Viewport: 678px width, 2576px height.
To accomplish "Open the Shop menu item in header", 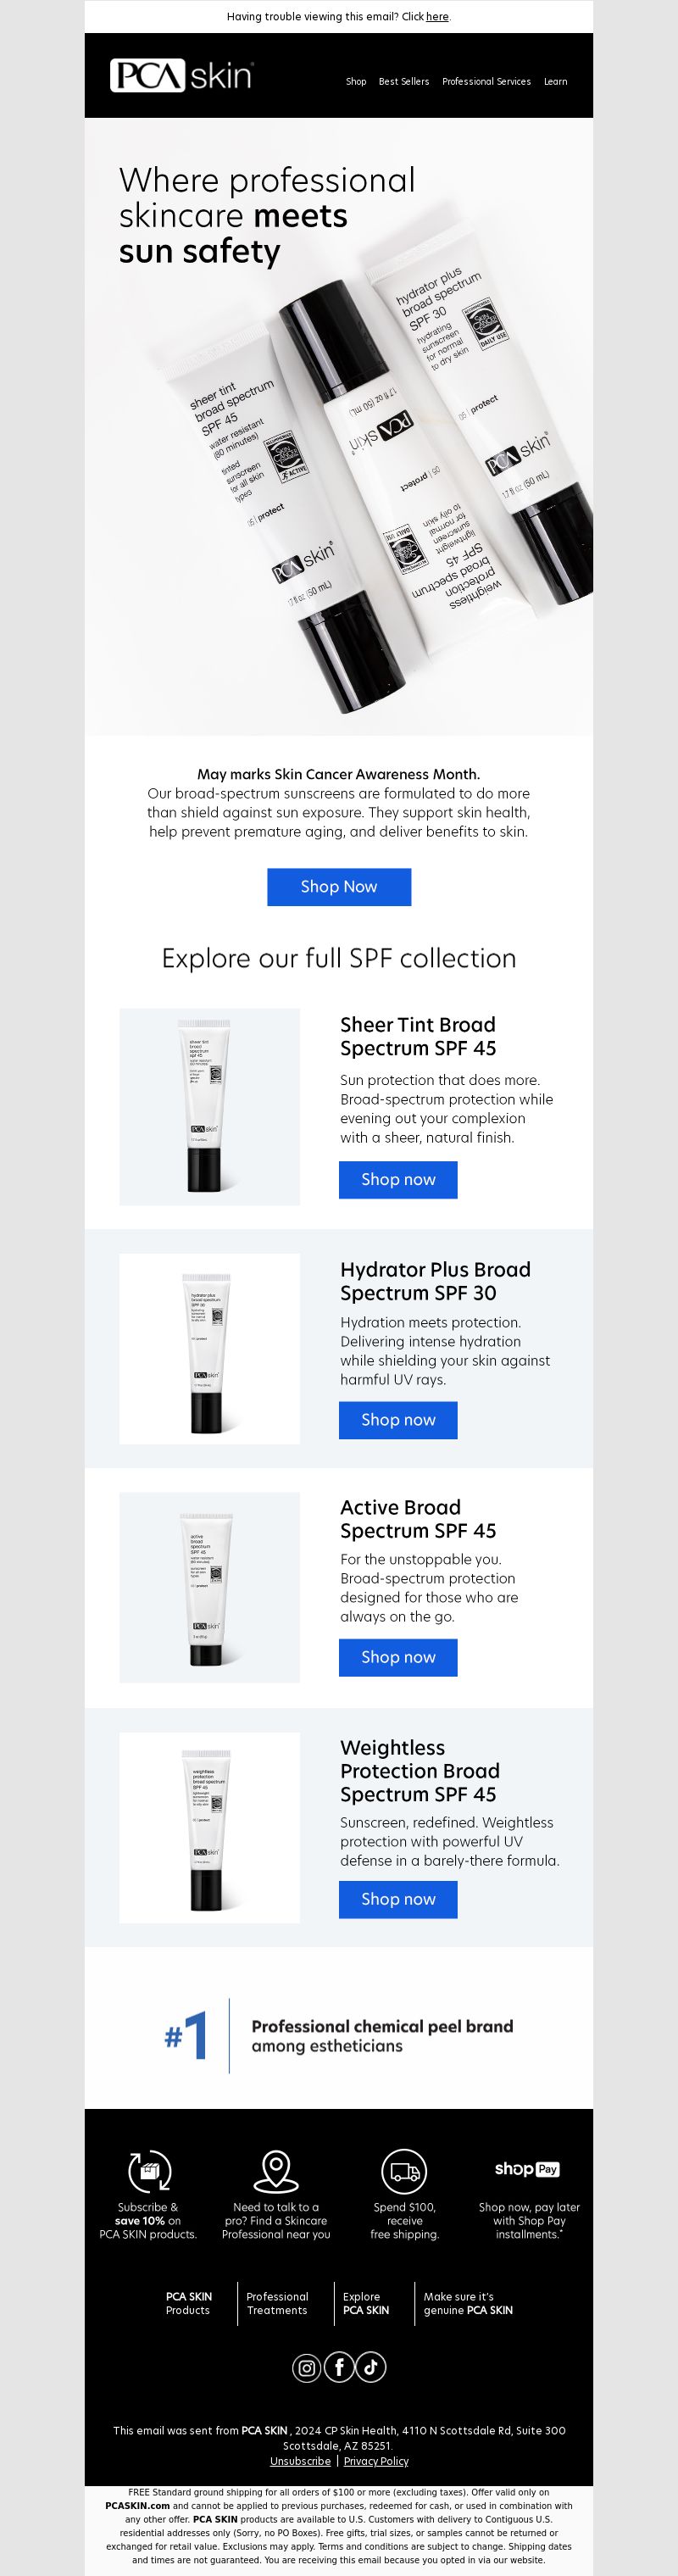I will pos(356,82).
